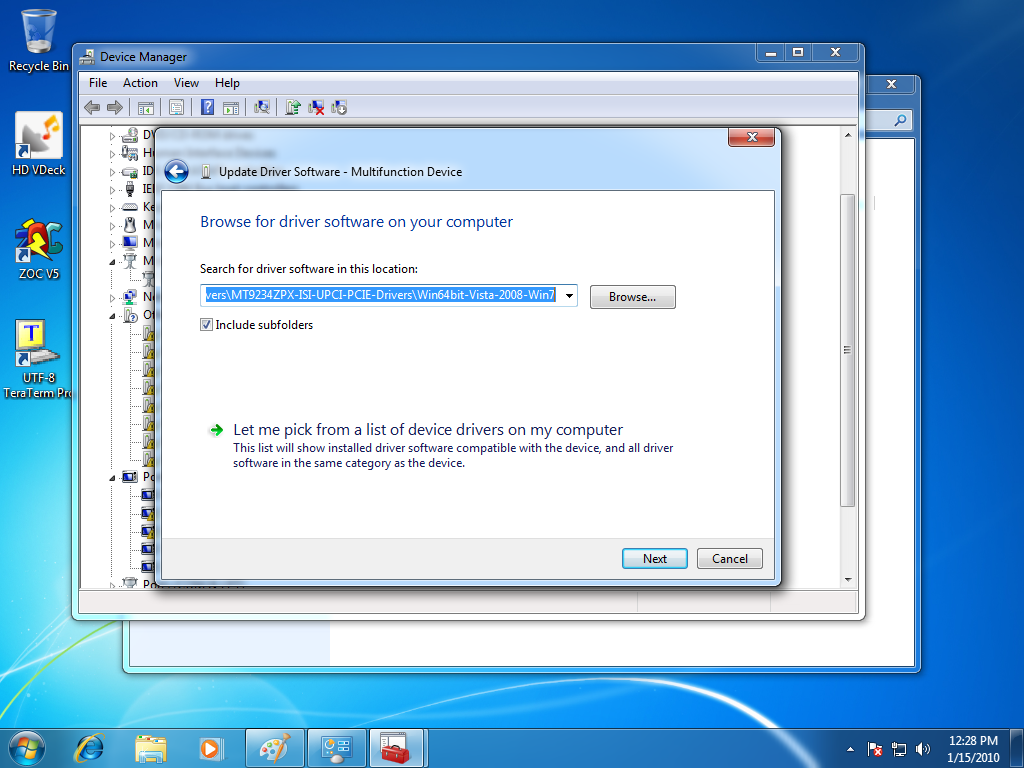The width and height of the screenshot is (1024, 768).
Task: Click the Properties toolbar icon
Action: 176,107
